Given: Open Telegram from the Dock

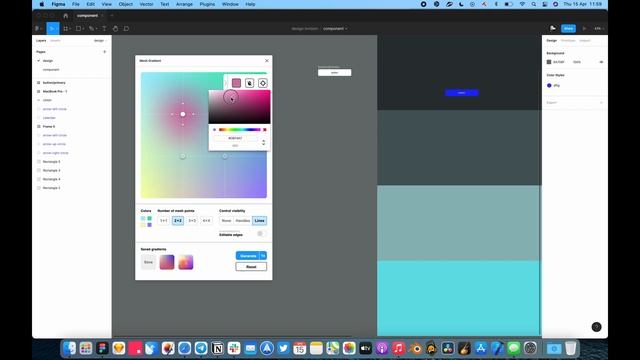Looking at the screenshot, I should tap(201, 348).
